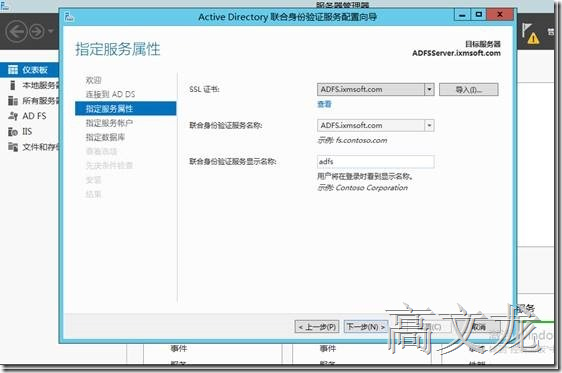Open the federation service name dropdown arrow

[x=429, y=126]
